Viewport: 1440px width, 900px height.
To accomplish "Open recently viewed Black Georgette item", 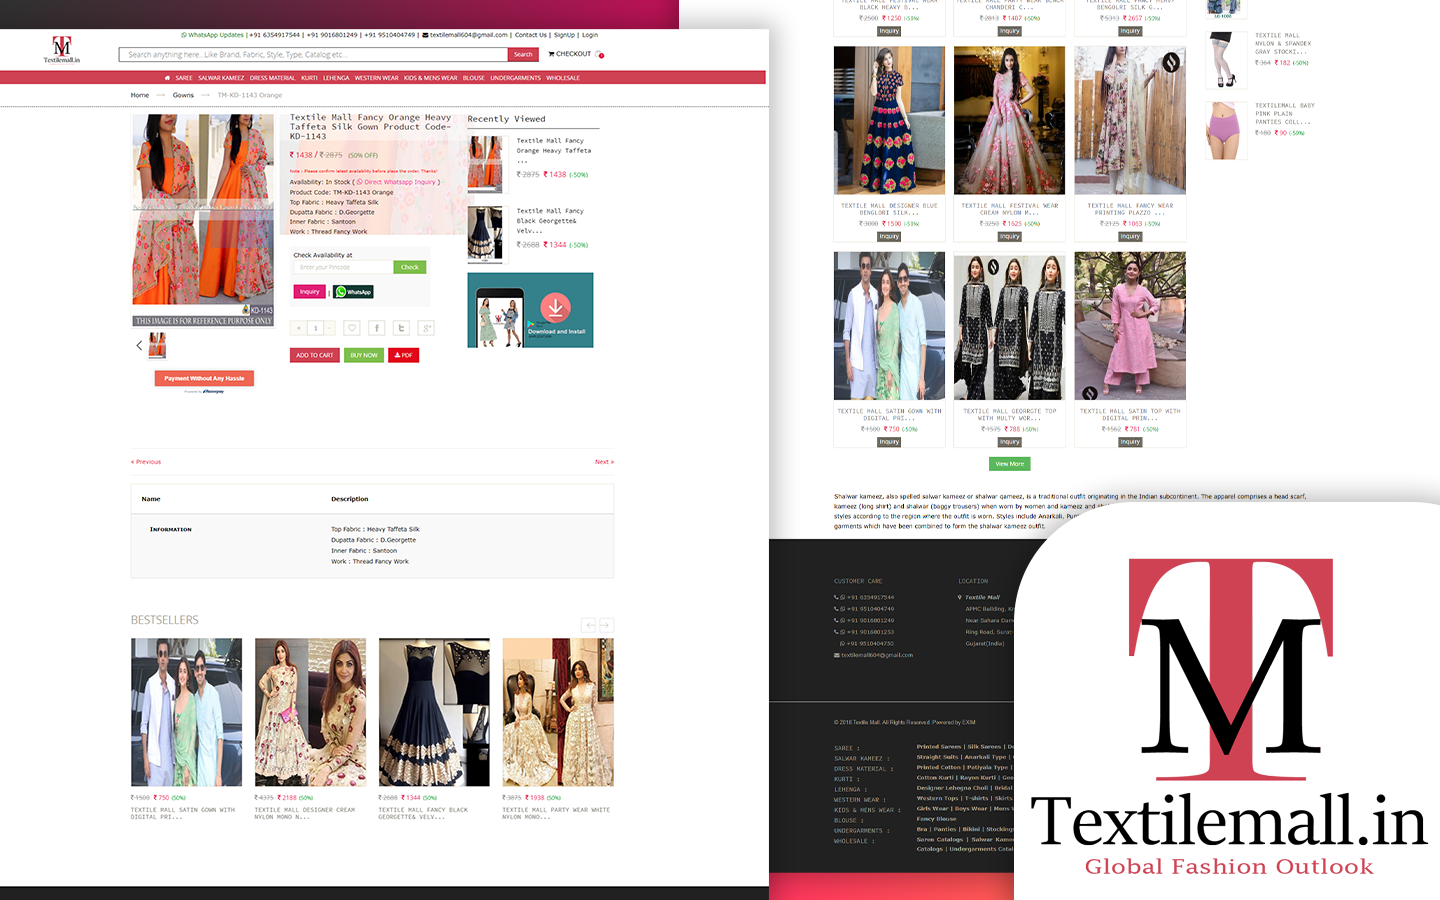I will [486, 234].
